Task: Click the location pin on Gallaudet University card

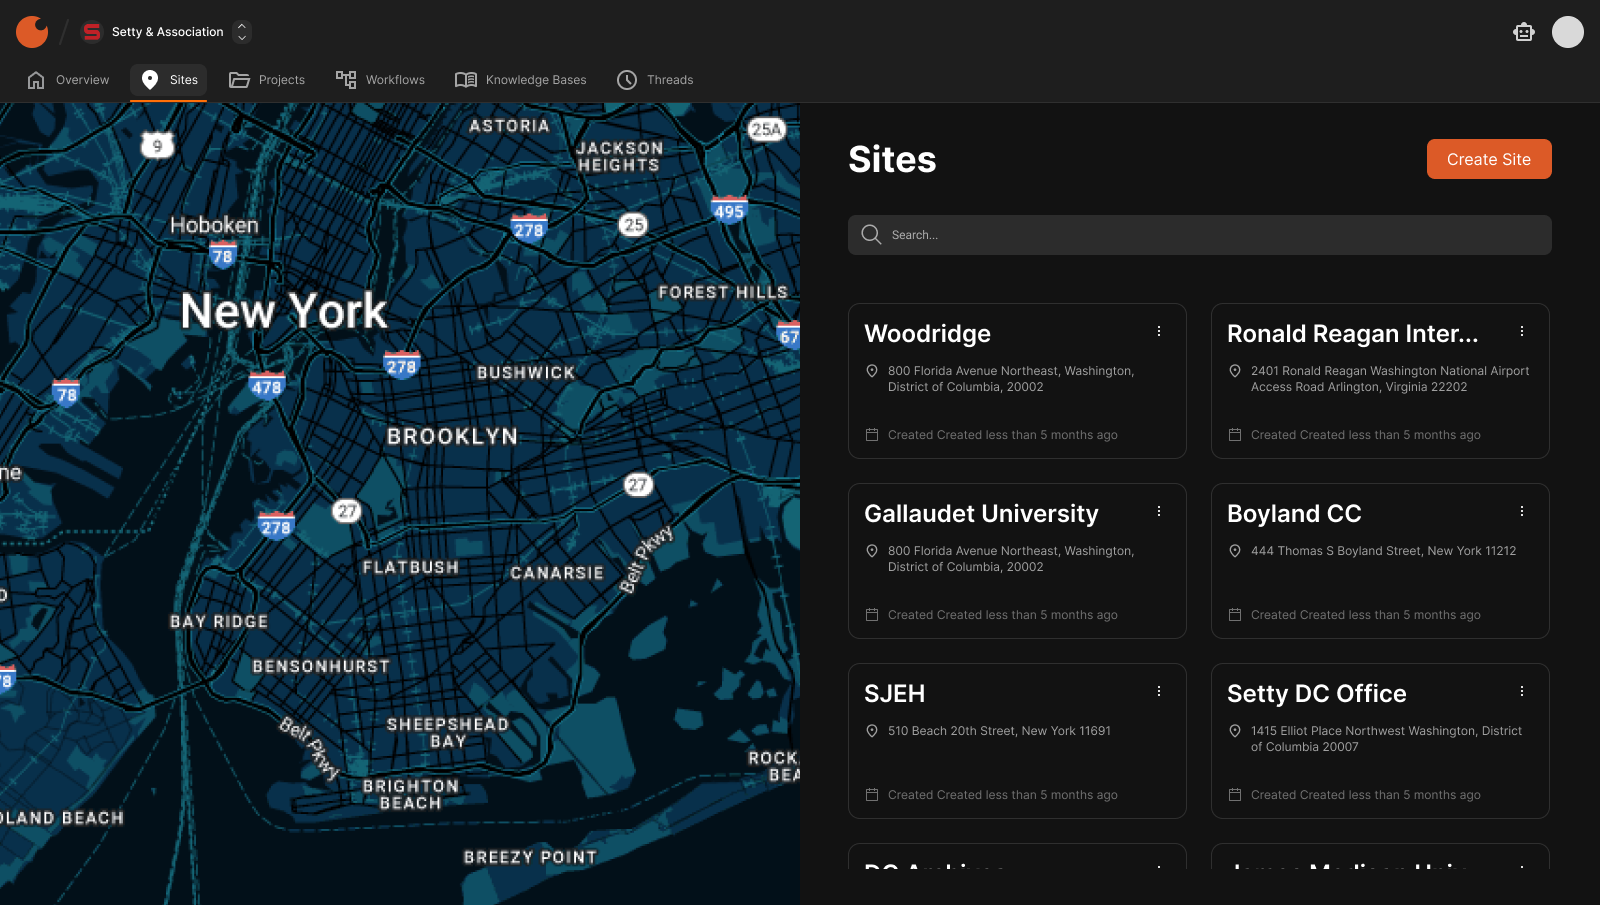Action: [x=872, y=551]
